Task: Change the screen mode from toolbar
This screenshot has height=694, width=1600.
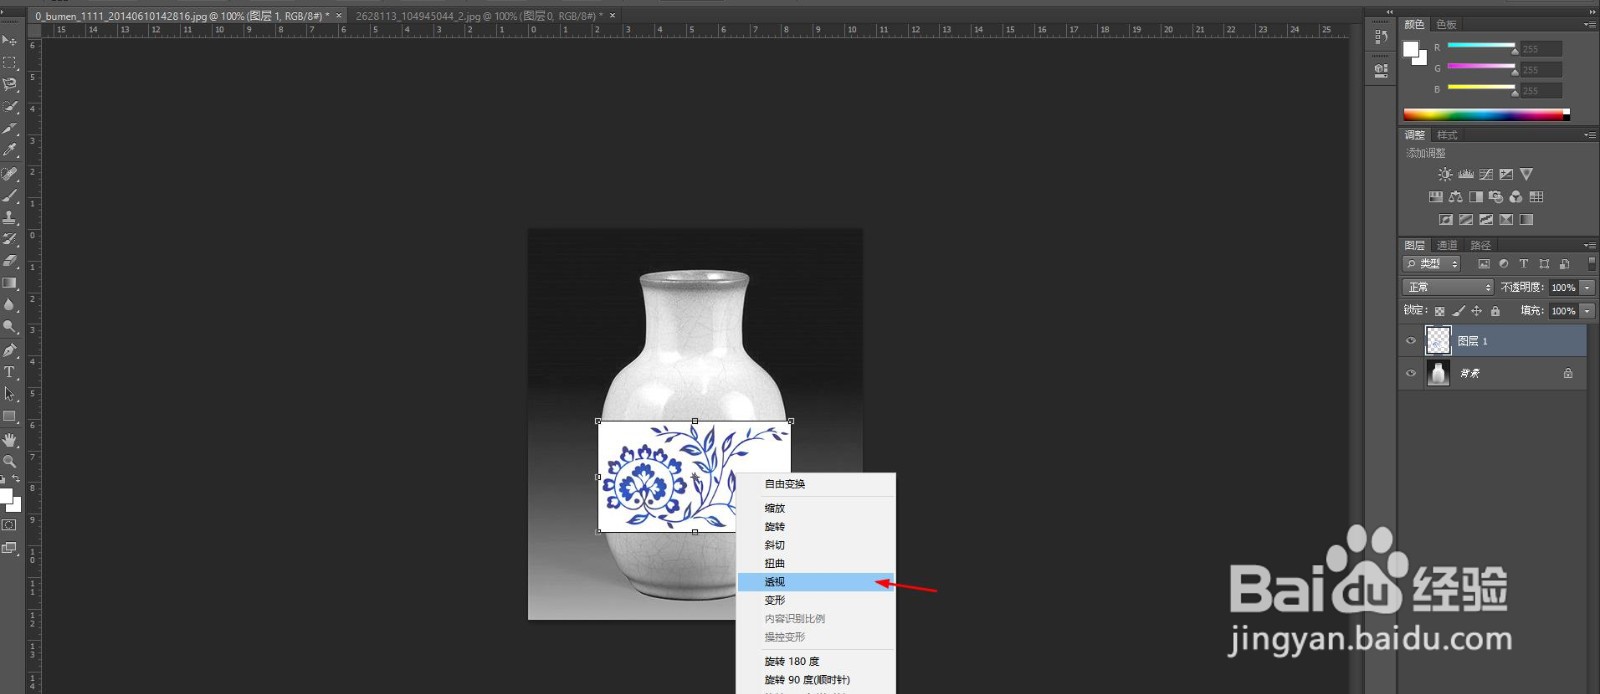Action: [10, 548]
